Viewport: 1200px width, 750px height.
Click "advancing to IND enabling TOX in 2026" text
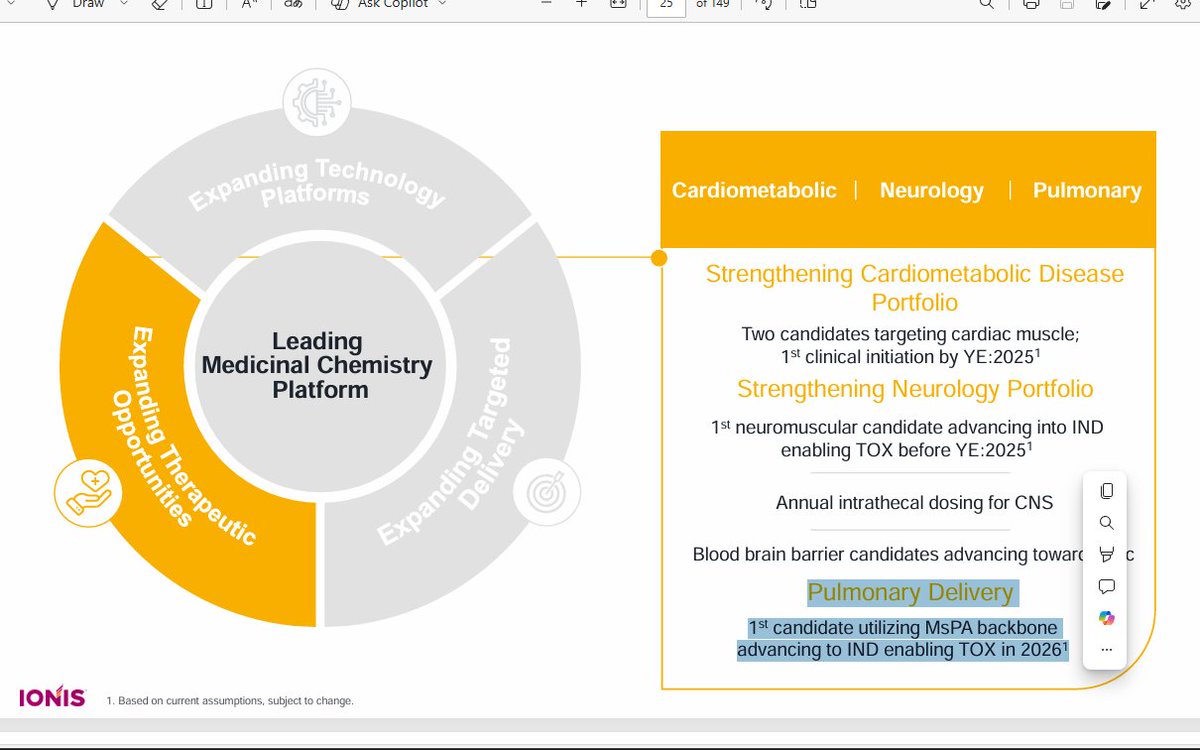pyautogui.click(x=903, y=651)
